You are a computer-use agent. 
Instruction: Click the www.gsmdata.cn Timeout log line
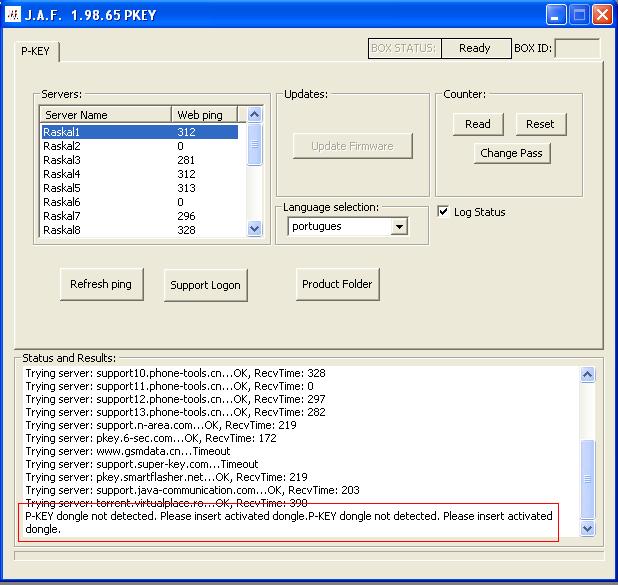[128, 451]
